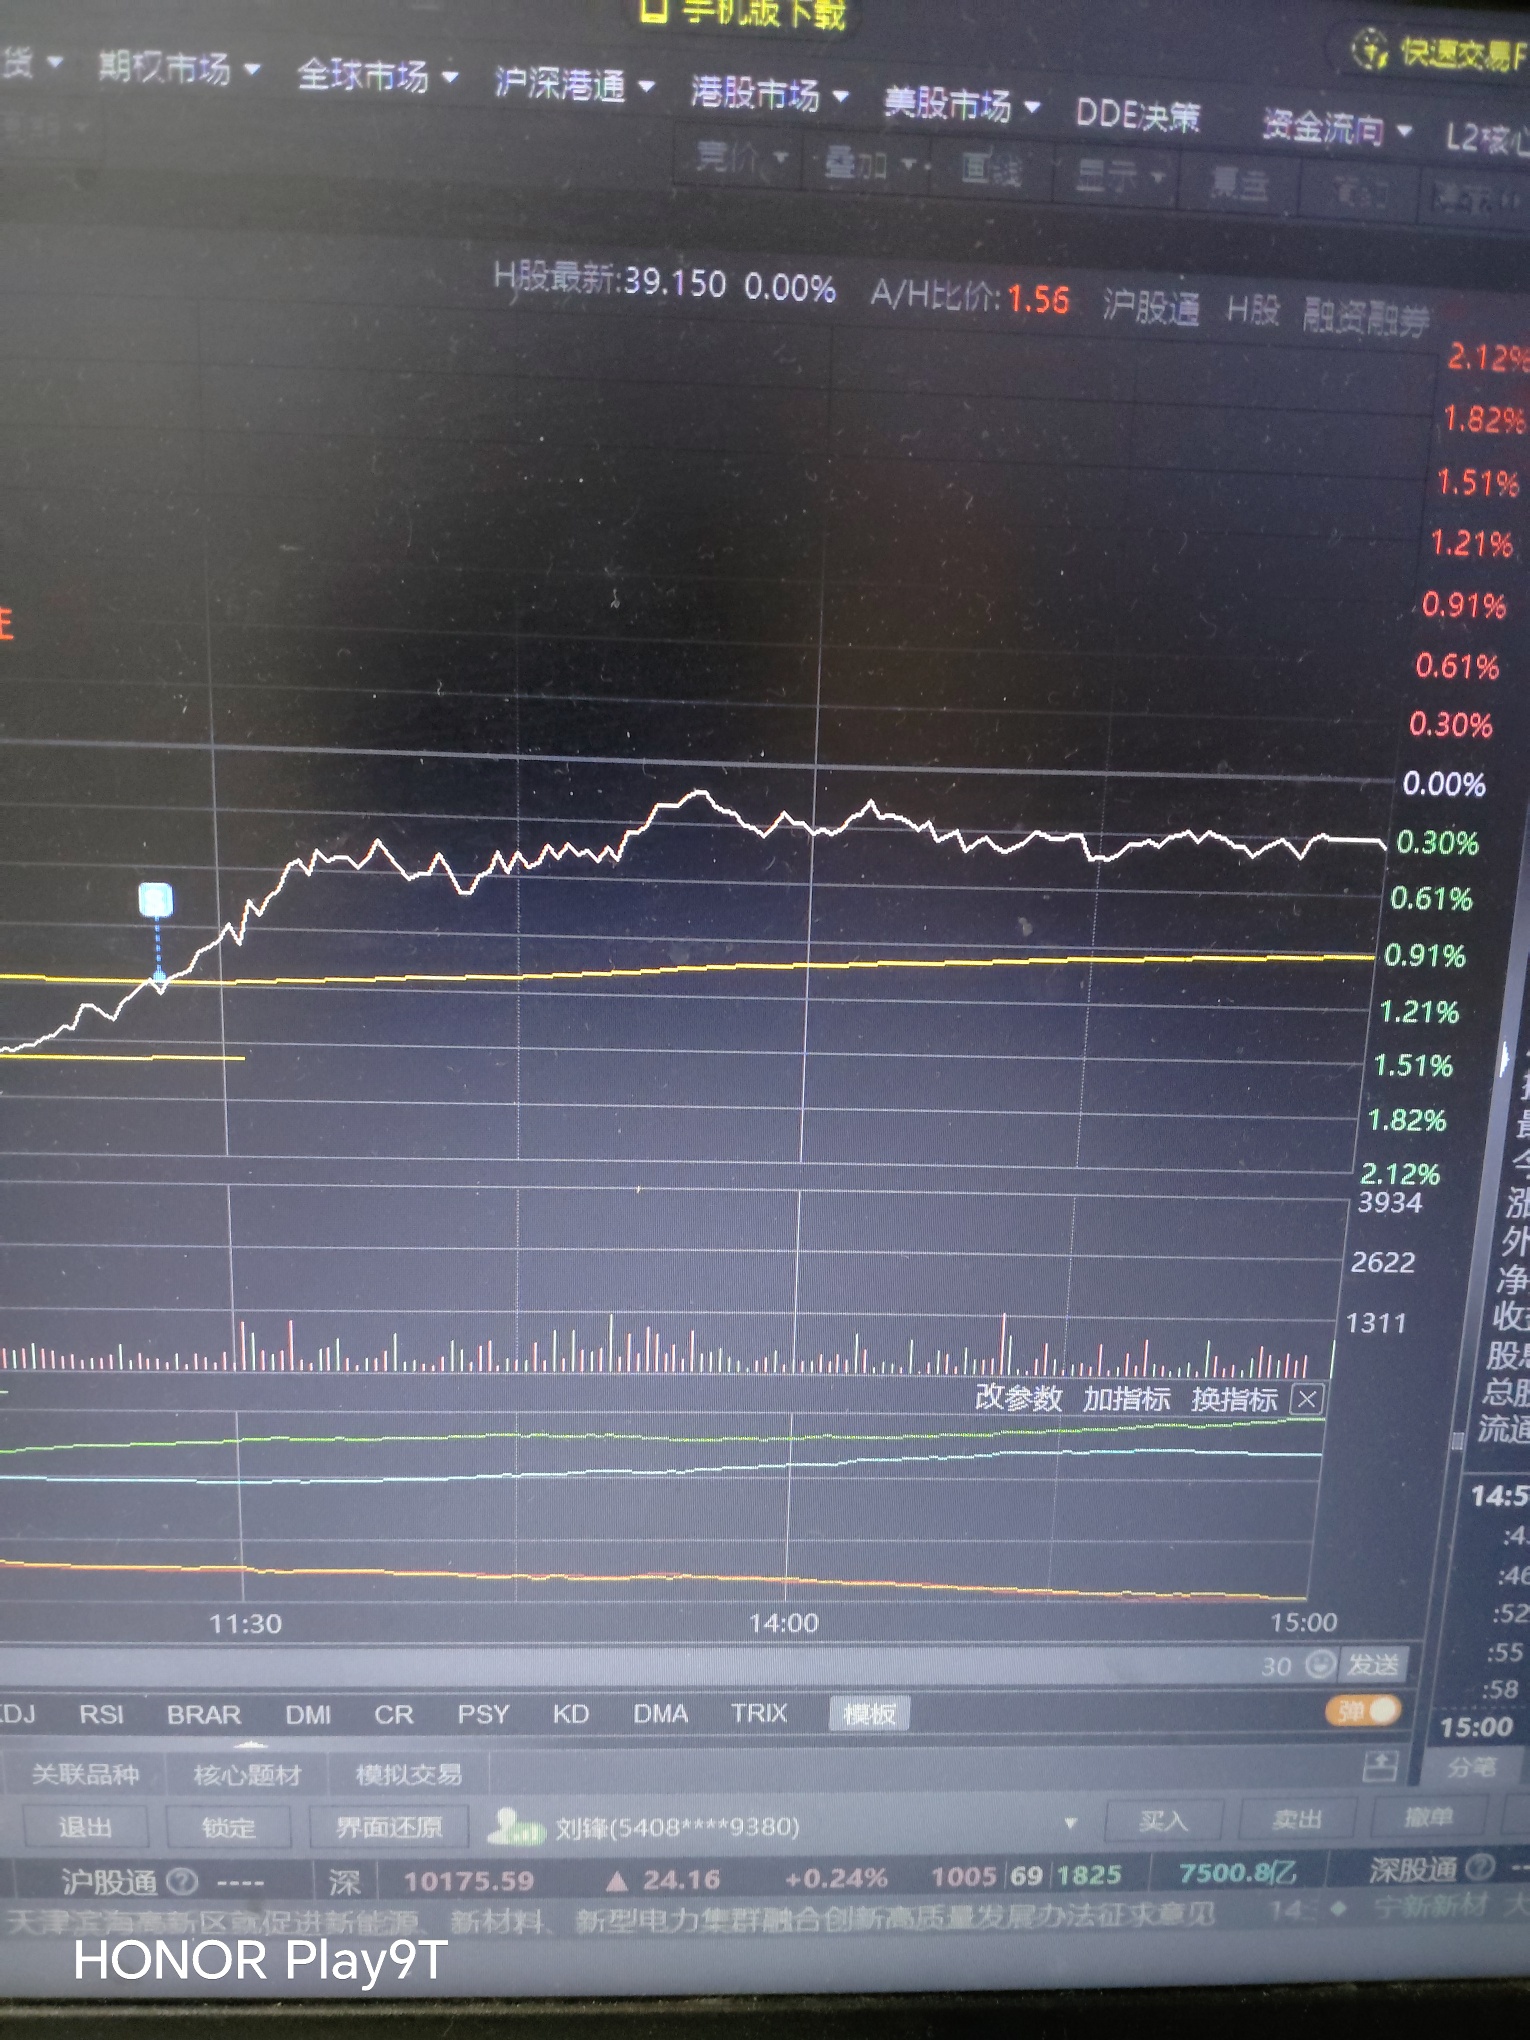This screenshot has width=1530, height=2040.
Task: Select the PSY indicator tab
Action: (x=483, y=1714)
